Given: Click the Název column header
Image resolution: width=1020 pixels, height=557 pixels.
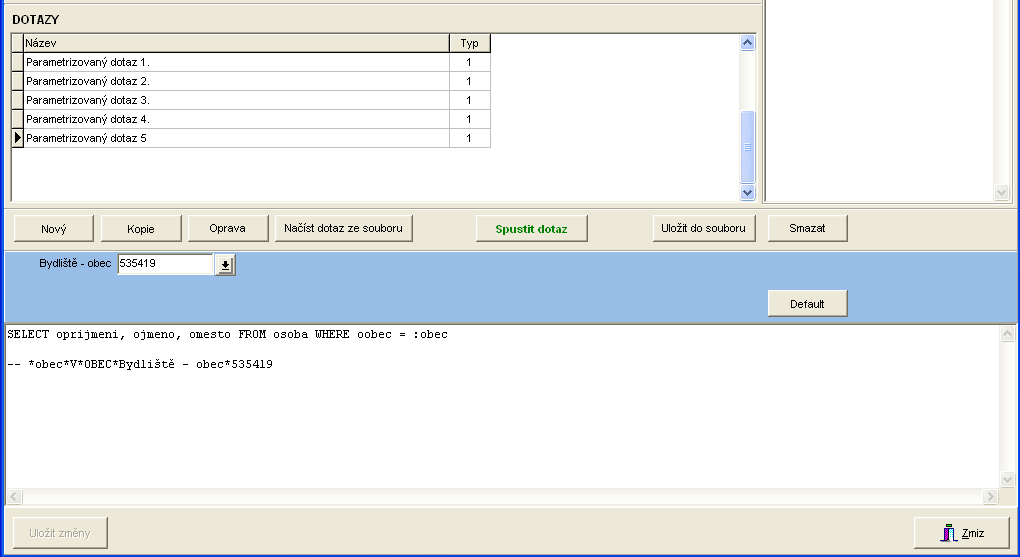Looking at the screenshot, I should pyautogui.click(x=236, y=43).
